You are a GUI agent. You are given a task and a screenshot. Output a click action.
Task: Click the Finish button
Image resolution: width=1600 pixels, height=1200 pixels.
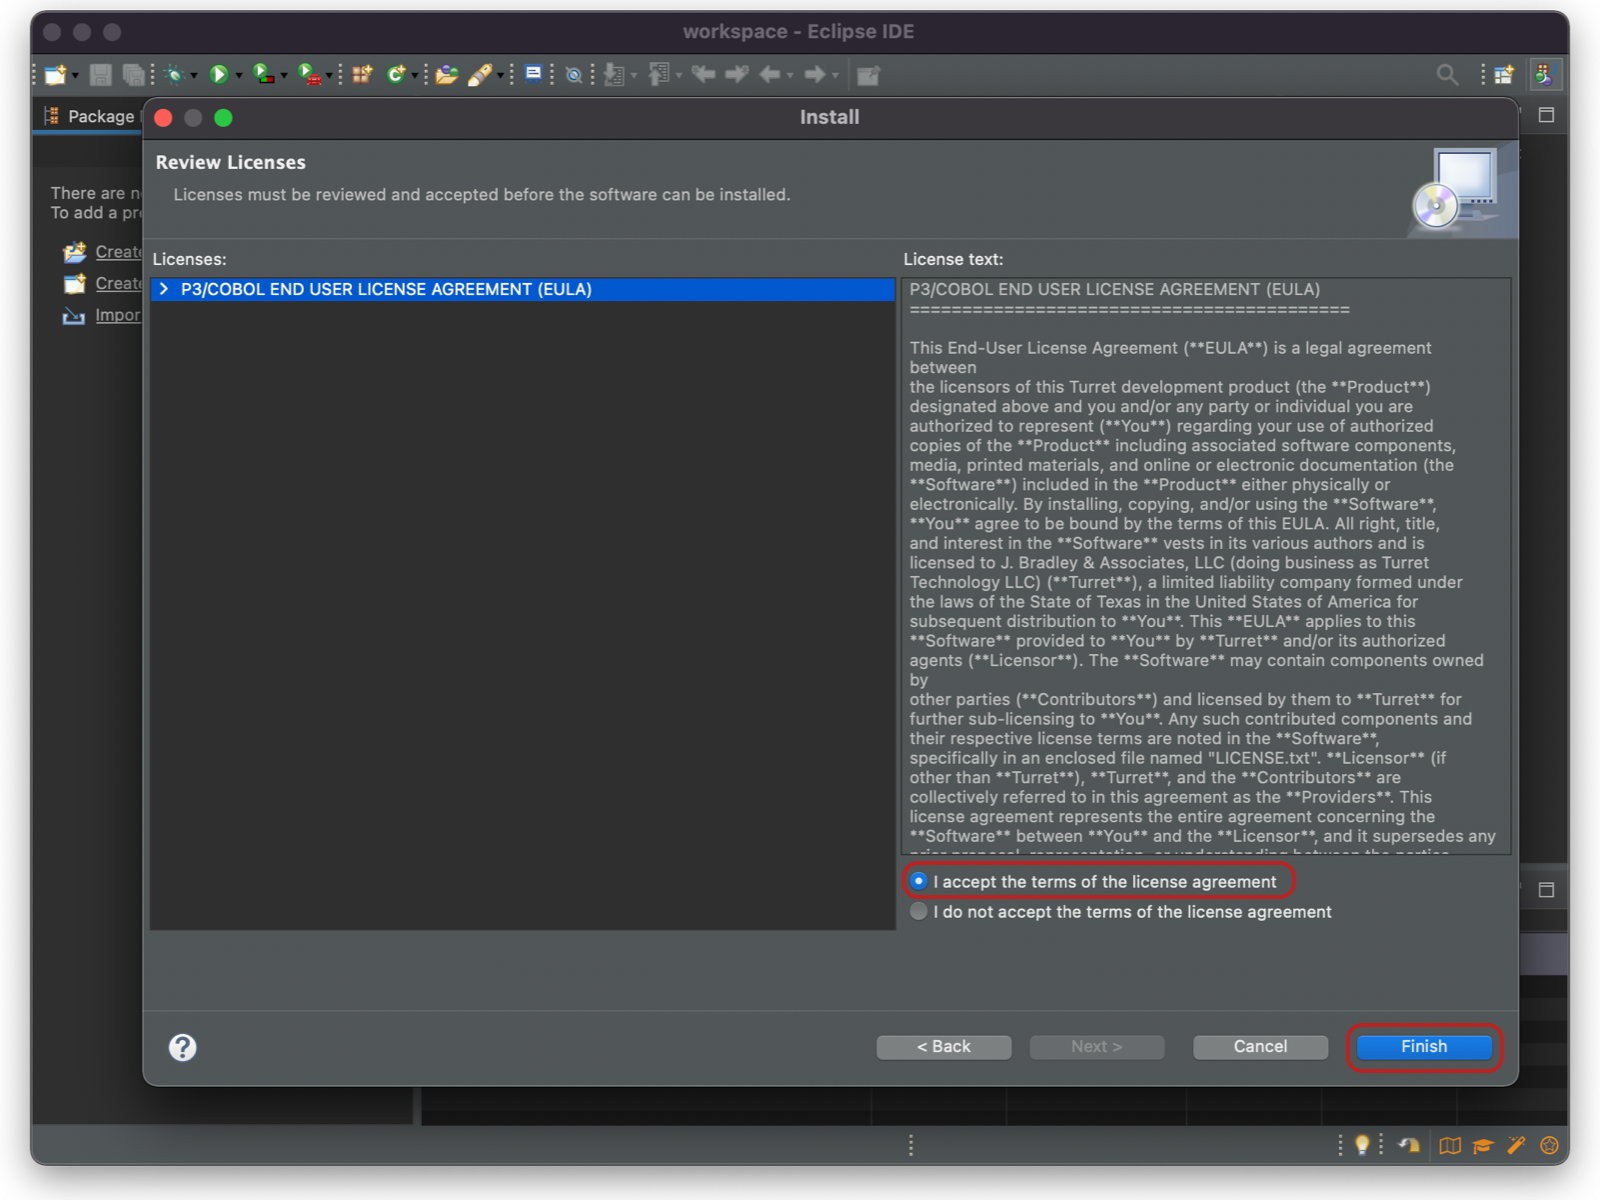coord(1424,1047)
